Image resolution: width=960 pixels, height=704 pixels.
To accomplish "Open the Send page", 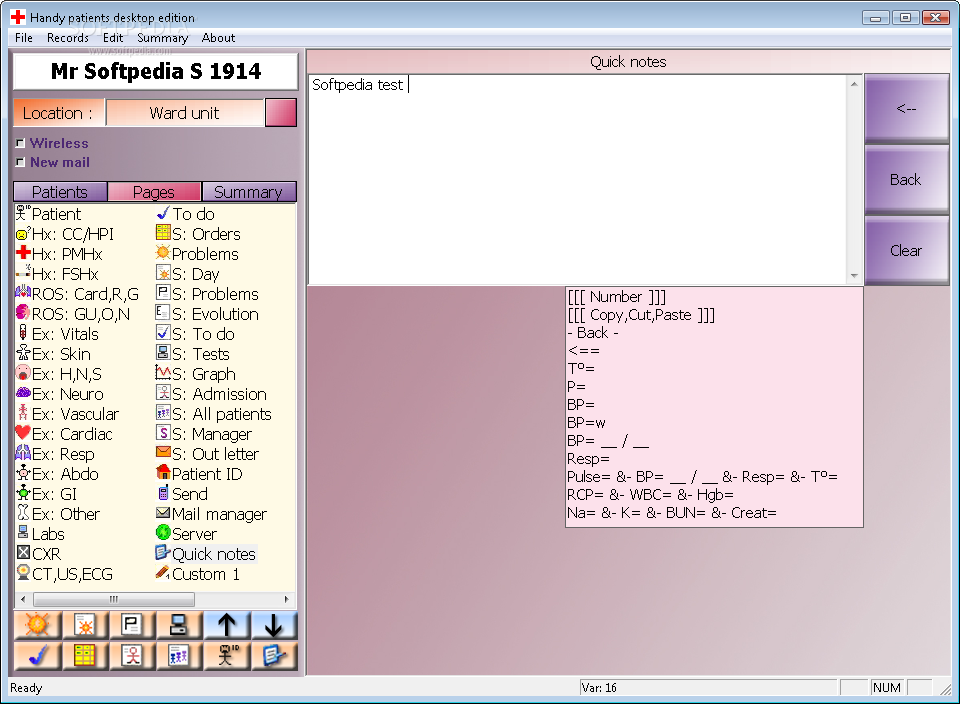I will click(x=182, y=494).
